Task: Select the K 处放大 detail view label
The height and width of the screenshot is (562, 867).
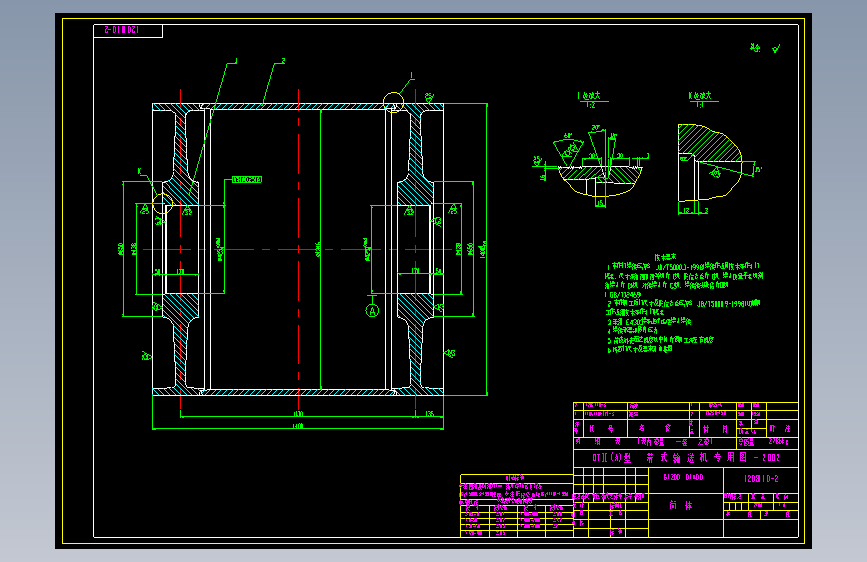Action: [x=701, y=96]
